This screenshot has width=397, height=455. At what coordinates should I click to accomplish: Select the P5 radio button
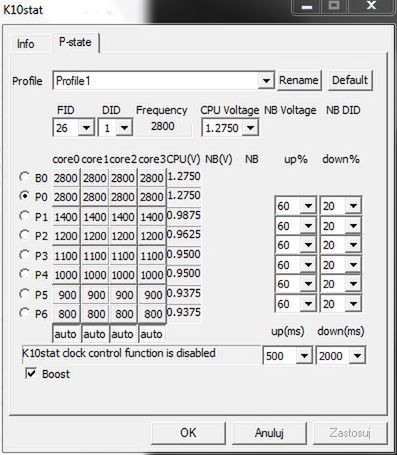(x=24, y=294)
